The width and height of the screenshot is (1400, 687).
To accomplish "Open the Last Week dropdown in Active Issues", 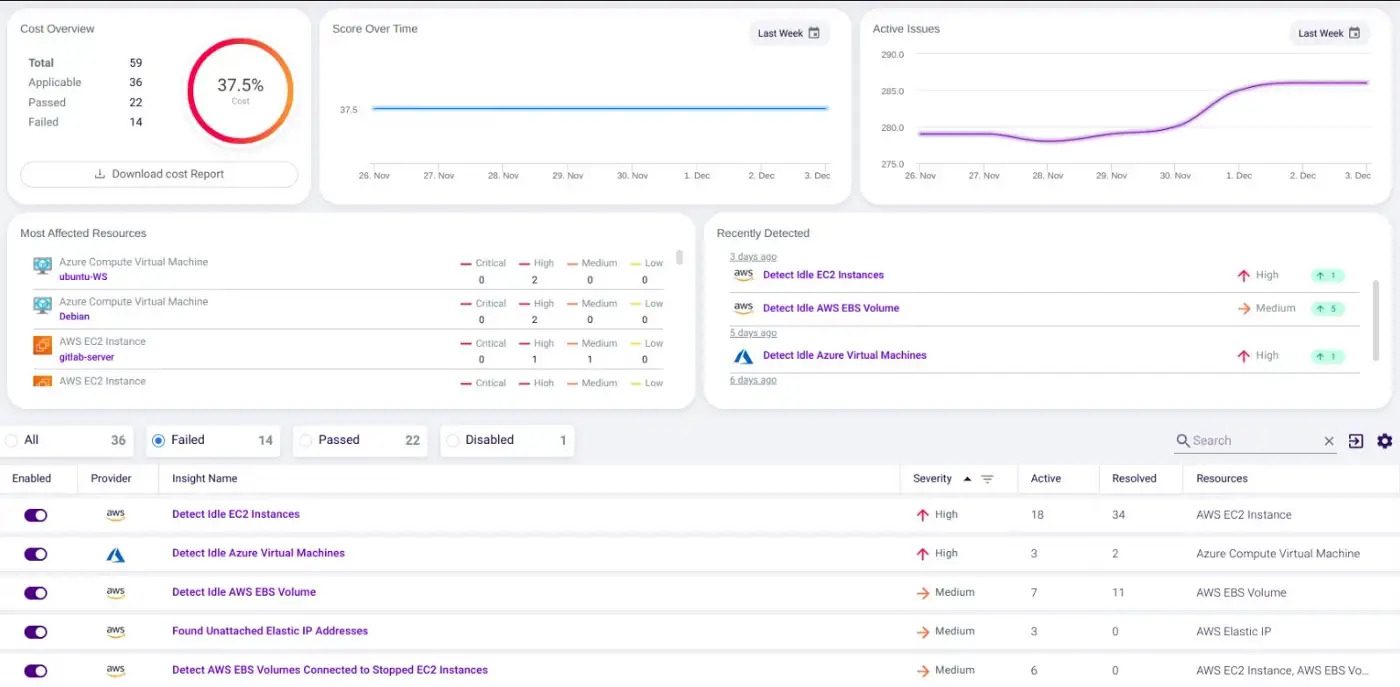I will (x=1328, y=33).
